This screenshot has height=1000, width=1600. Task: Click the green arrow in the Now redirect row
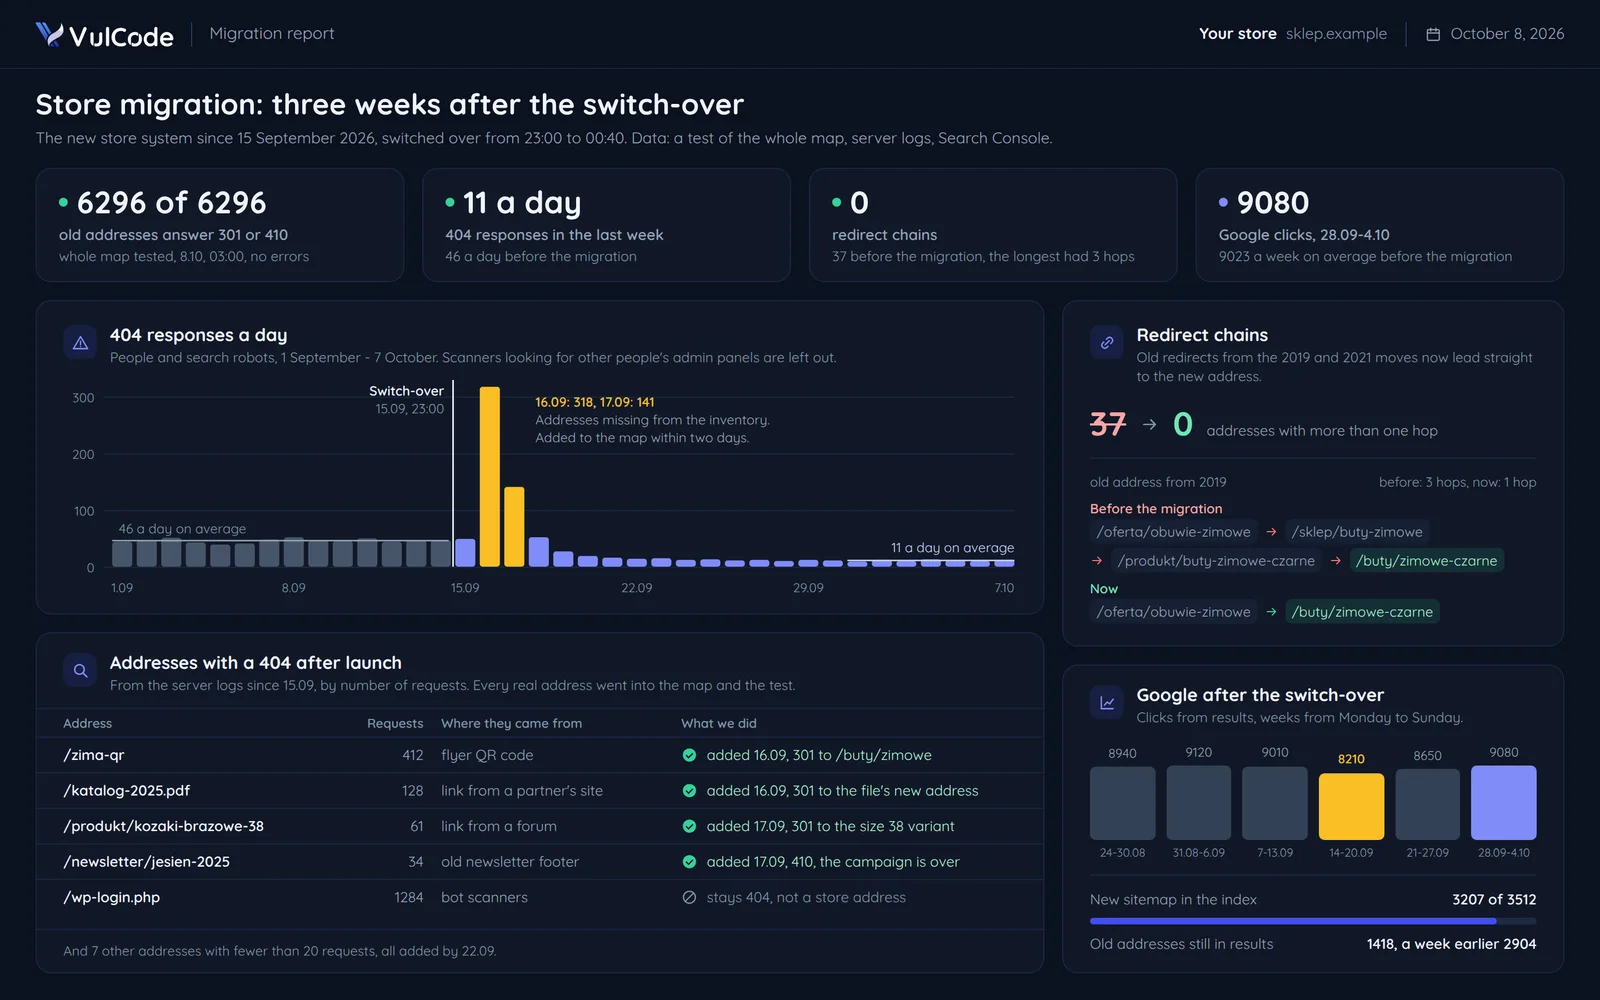click(x=1271, y=612)
